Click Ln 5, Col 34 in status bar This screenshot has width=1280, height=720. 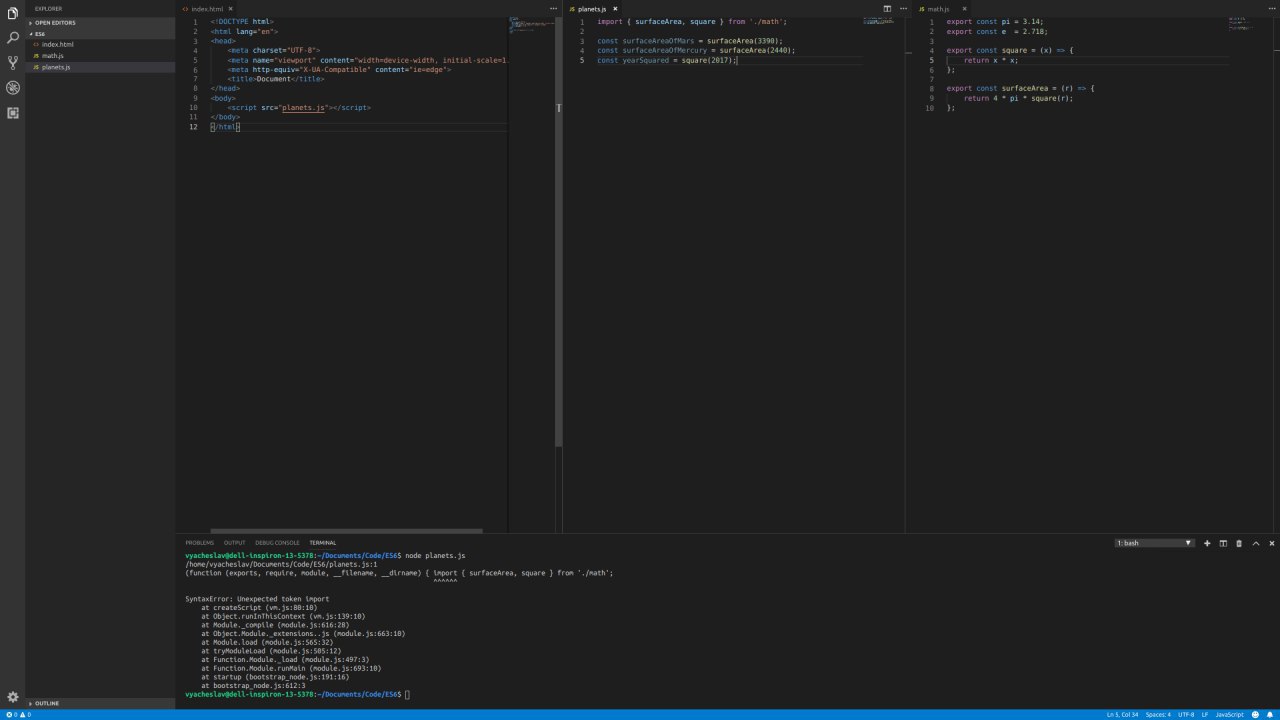tap(1122, 714)
